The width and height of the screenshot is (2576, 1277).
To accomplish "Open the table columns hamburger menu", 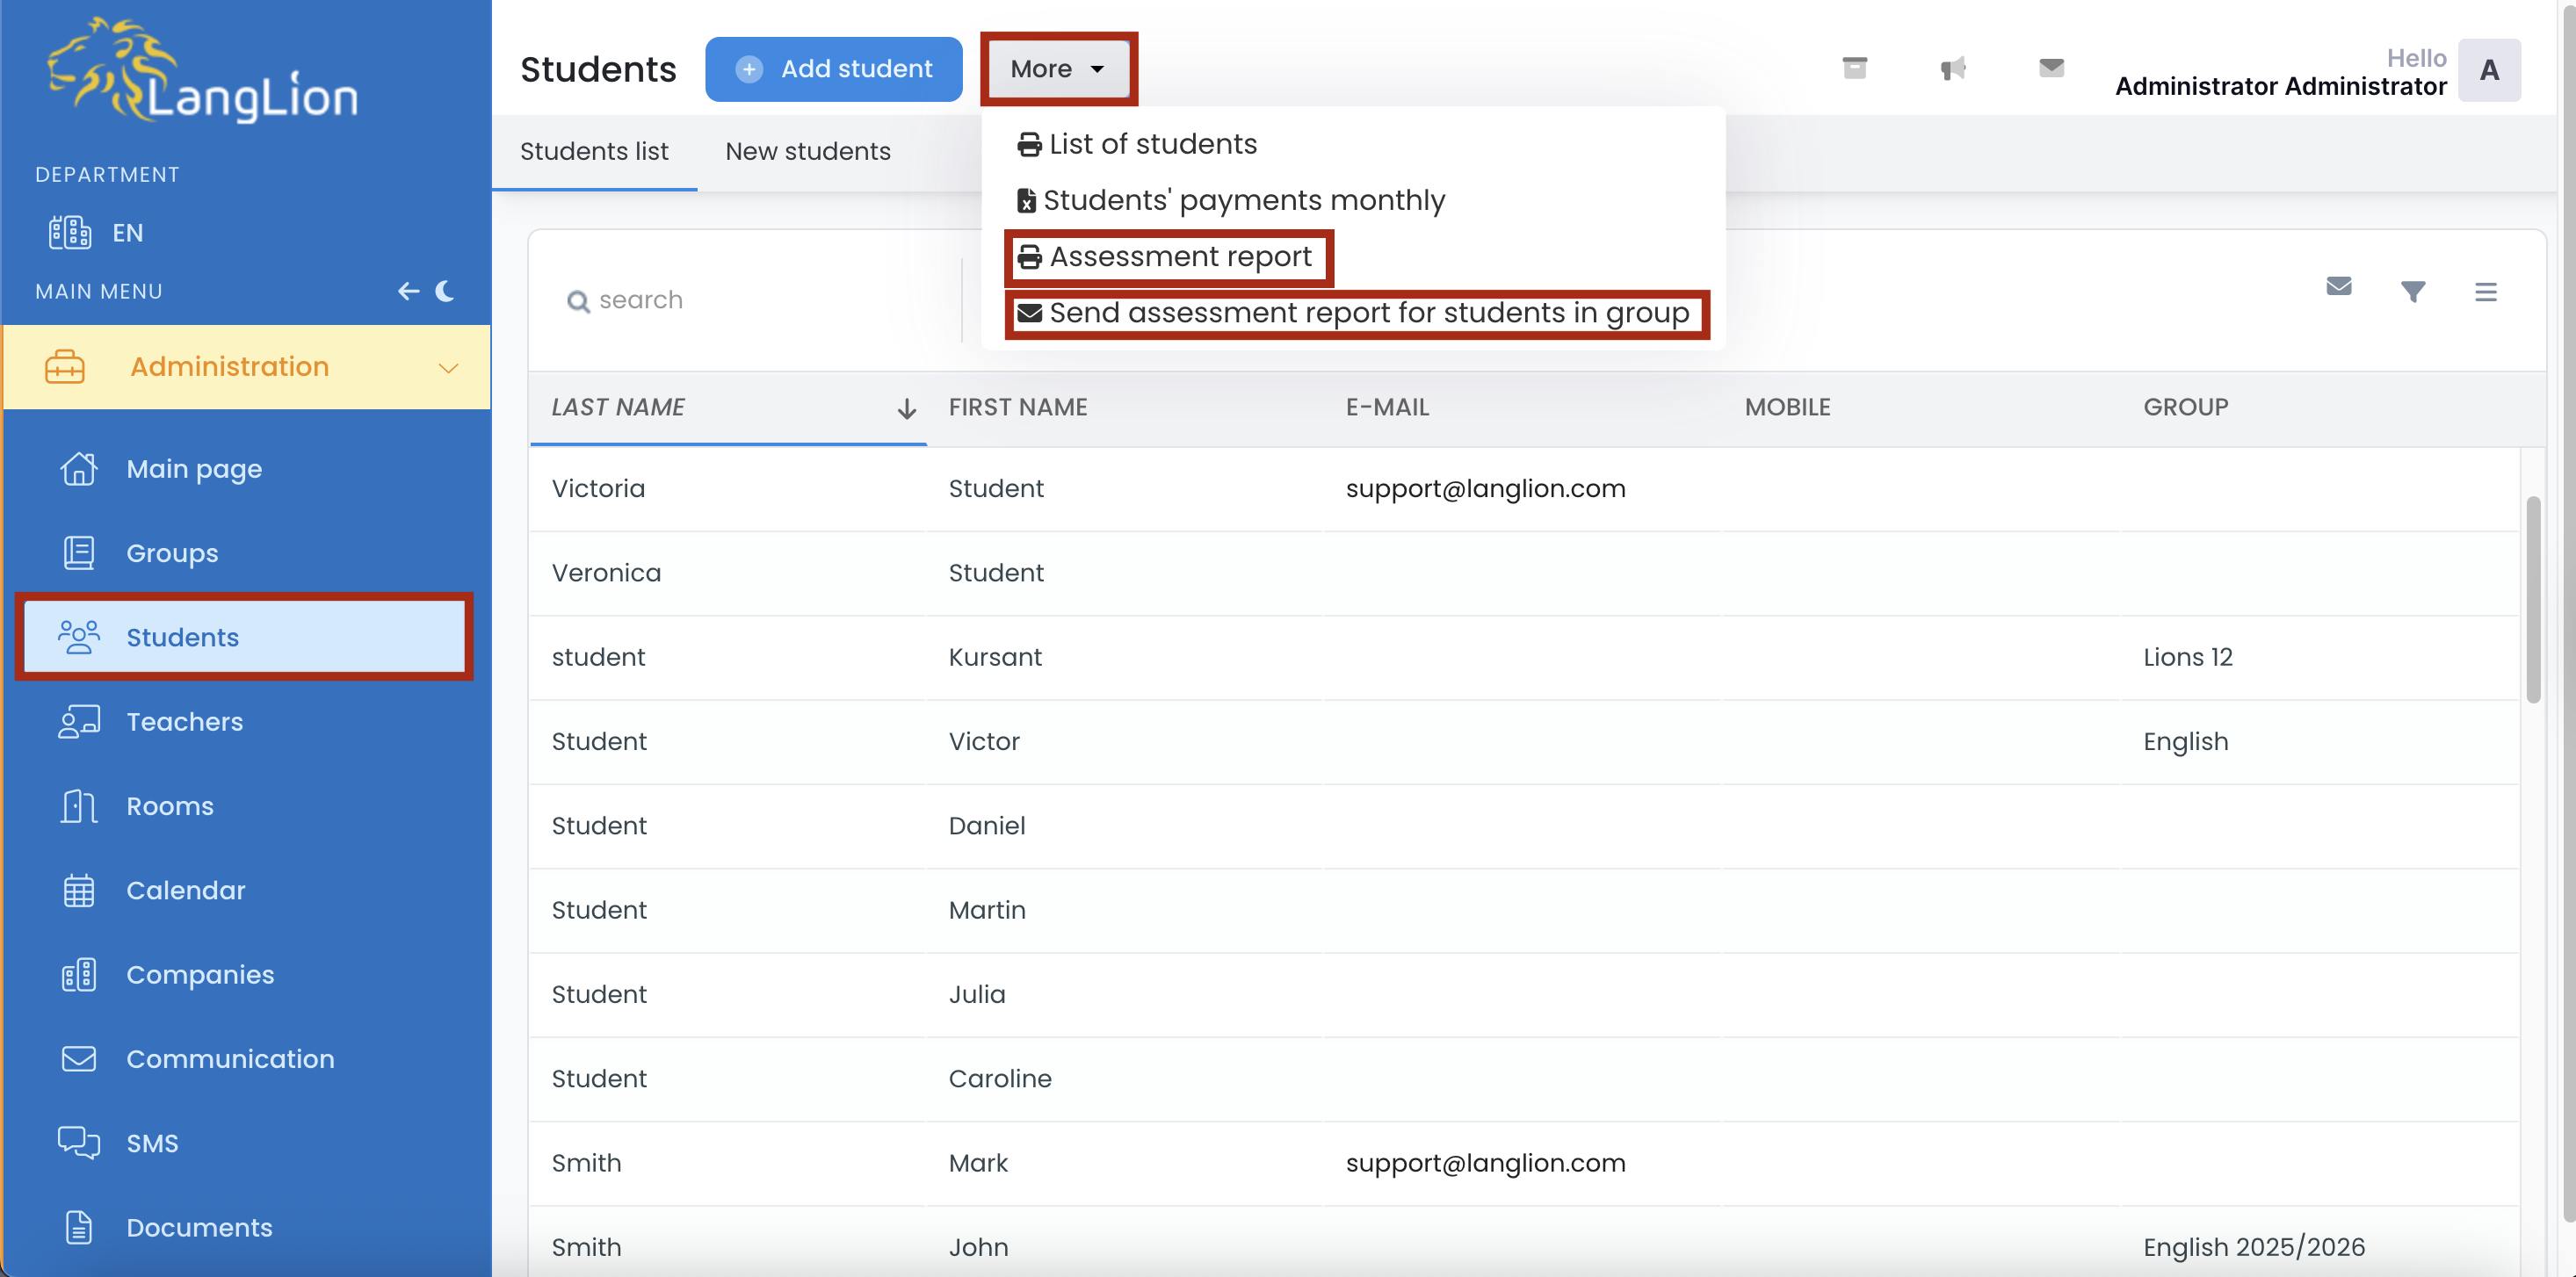I will pos(2485,292).
